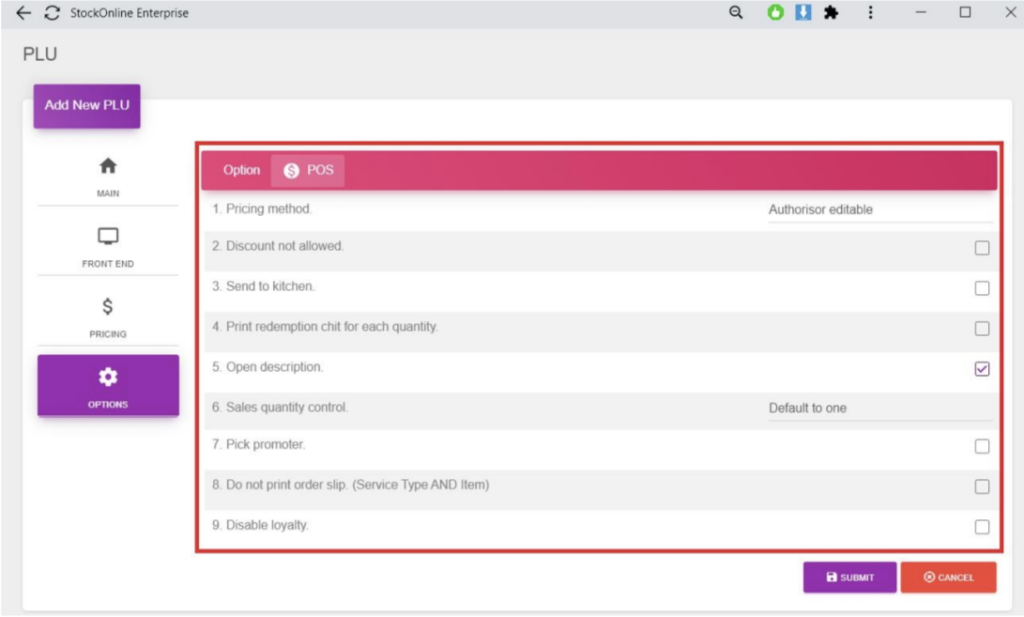1024x617 pixels.
Task: Uncheck the Open description checkbox
Action: tap(982, 369)
